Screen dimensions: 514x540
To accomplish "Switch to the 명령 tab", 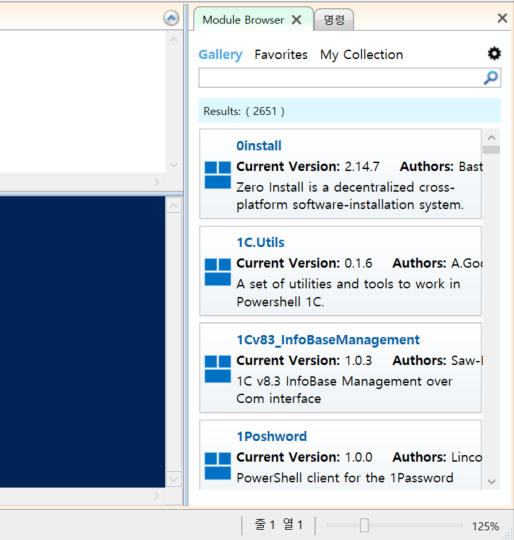I will 334,20.
